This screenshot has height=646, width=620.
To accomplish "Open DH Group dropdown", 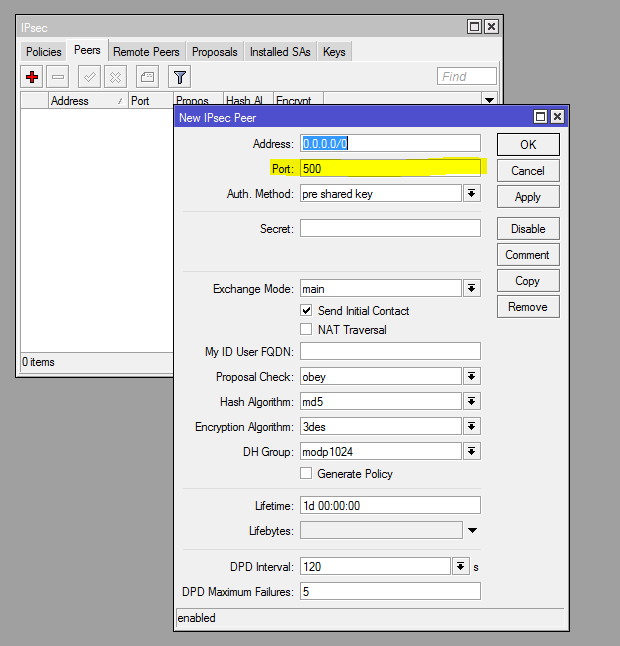I will pos(472,451).
